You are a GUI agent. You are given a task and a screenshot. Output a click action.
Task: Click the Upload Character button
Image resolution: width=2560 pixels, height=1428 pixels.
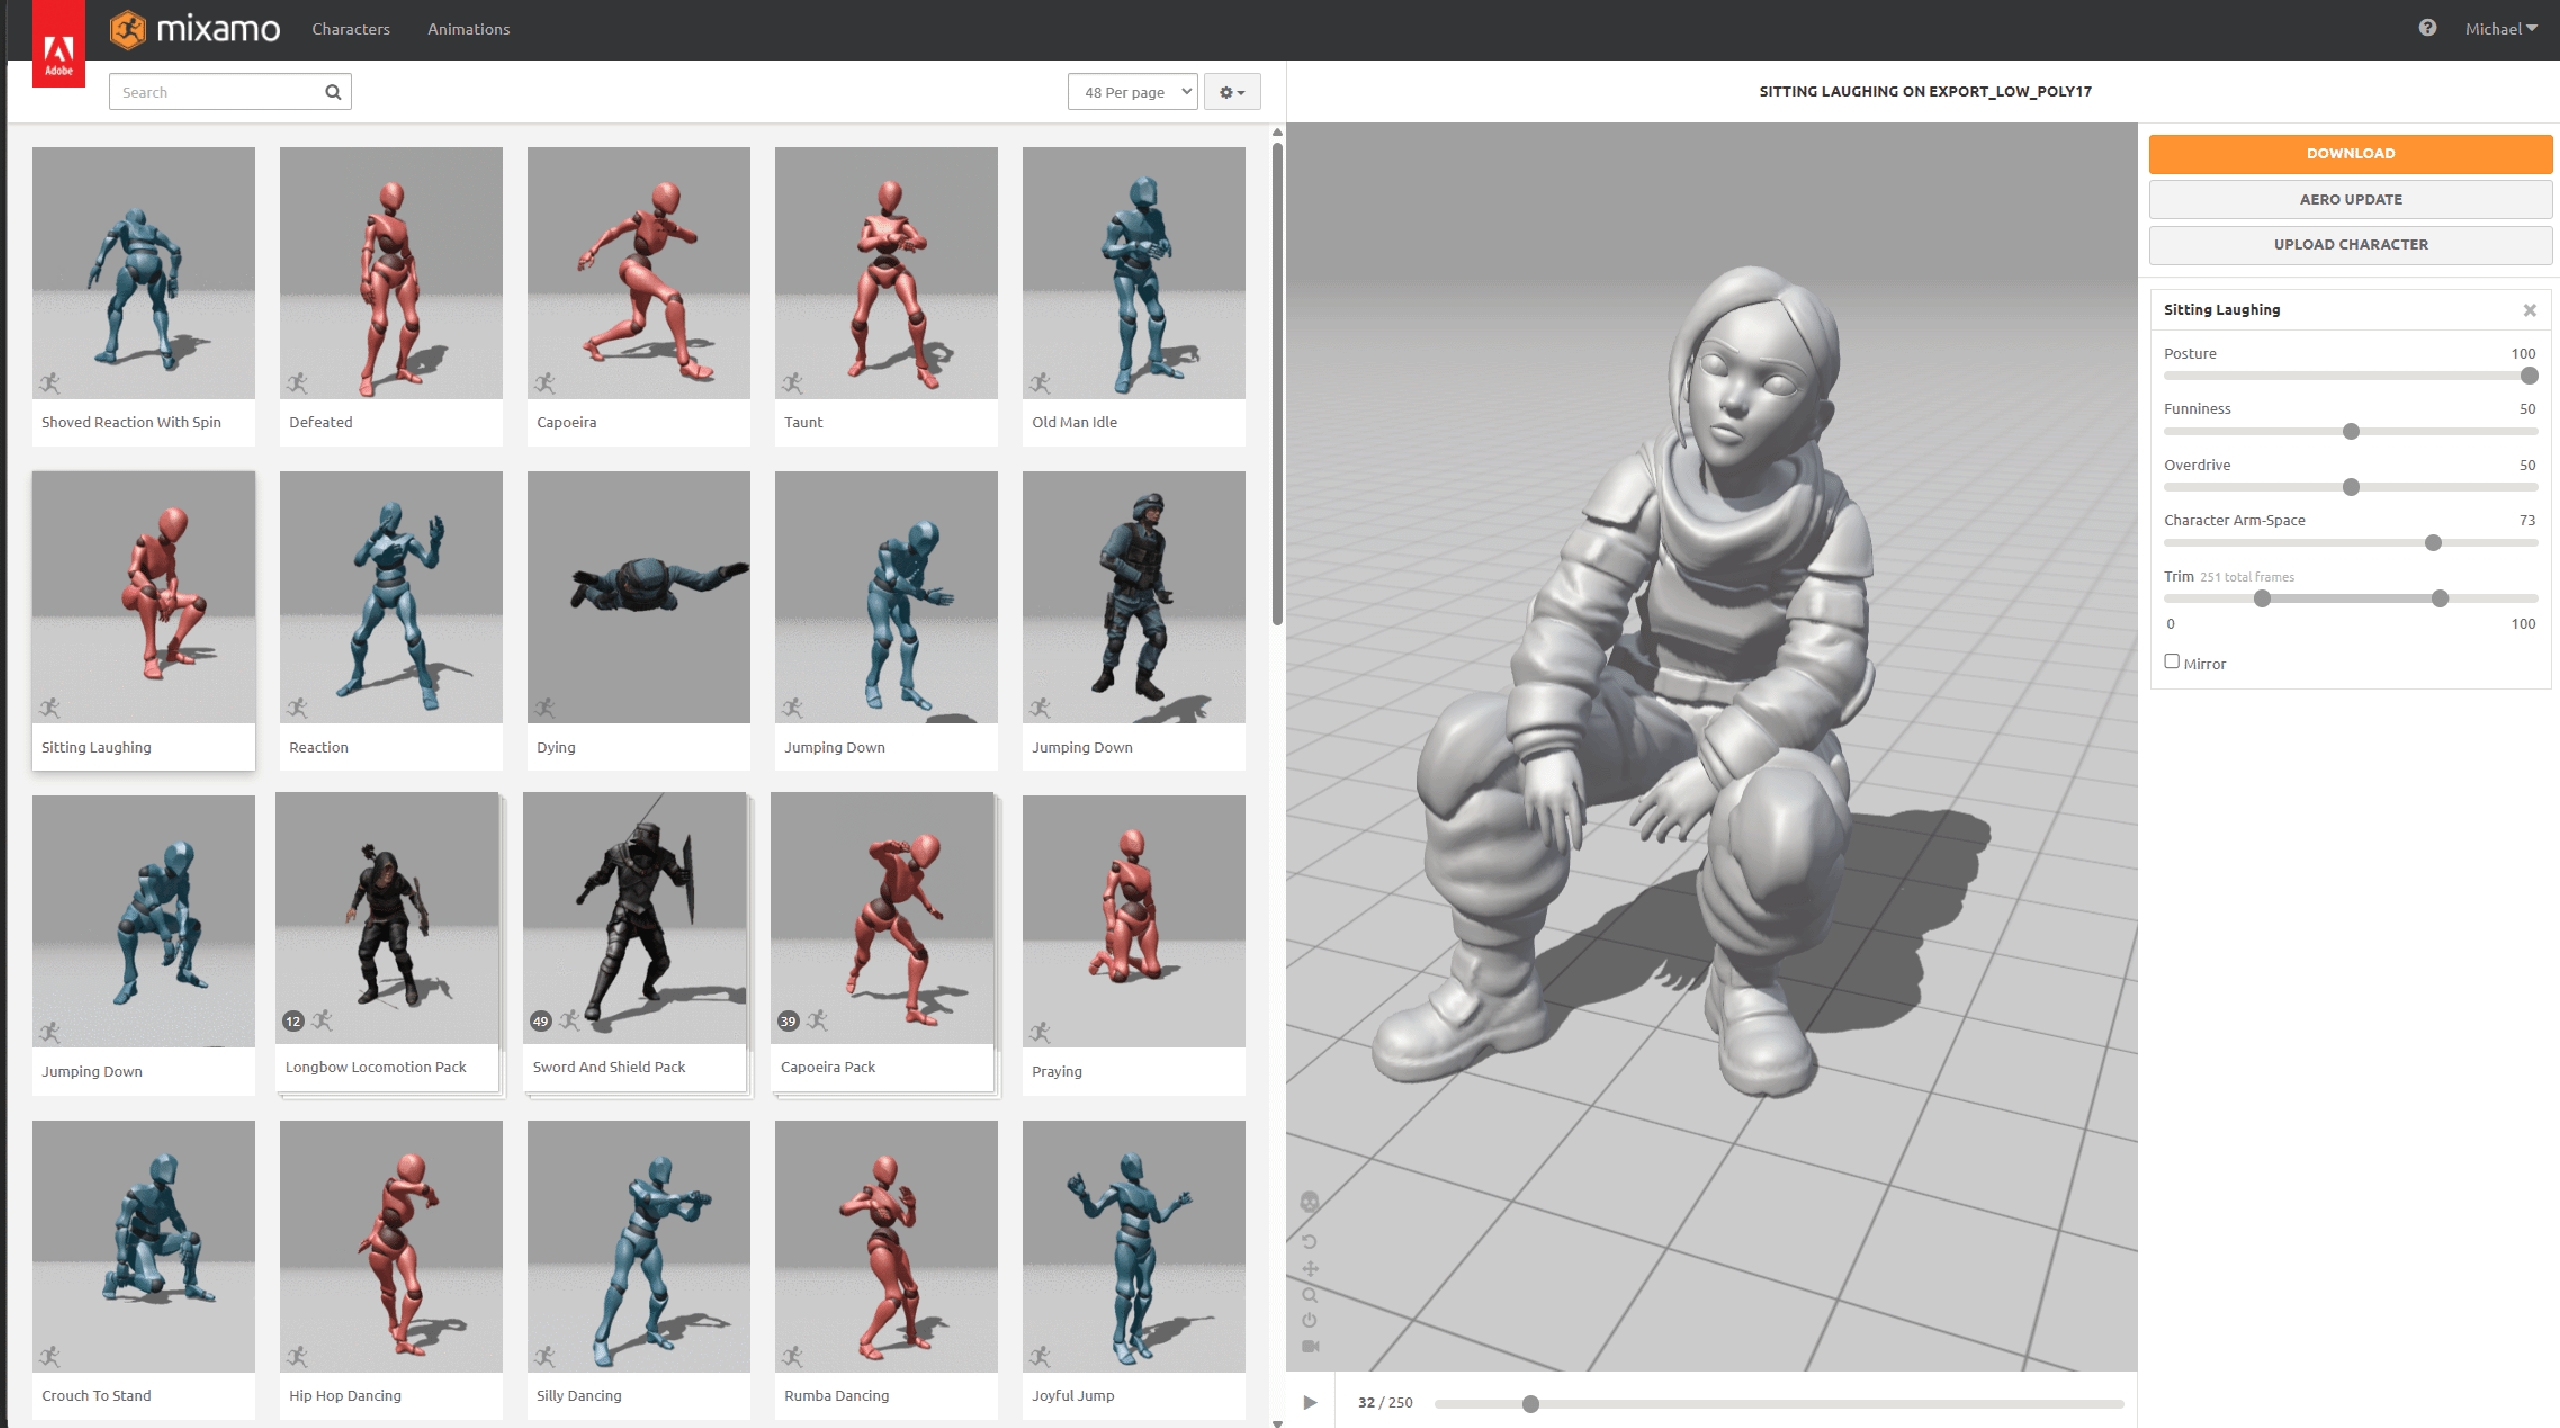[2350, 245]
